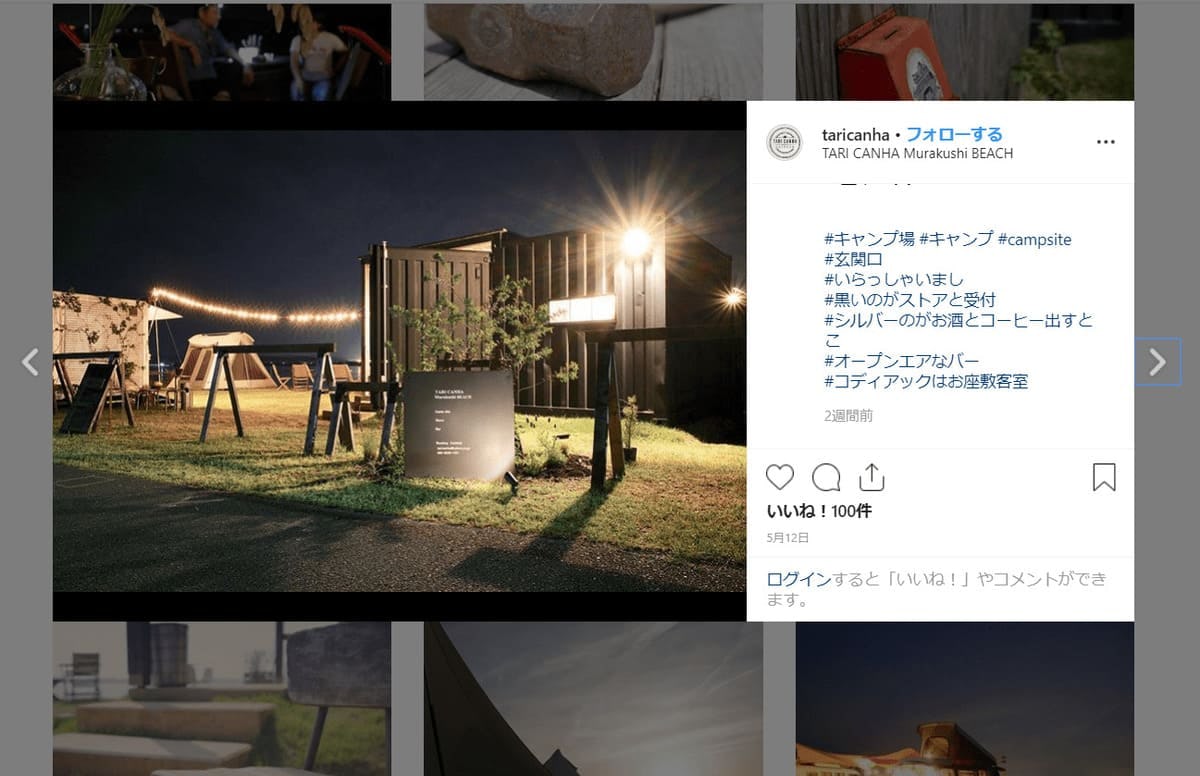Image resolution: width=1200 pixels, height=776 pixels.
Task: Open the three-dot more options menu
Action: click(1105, 142)
